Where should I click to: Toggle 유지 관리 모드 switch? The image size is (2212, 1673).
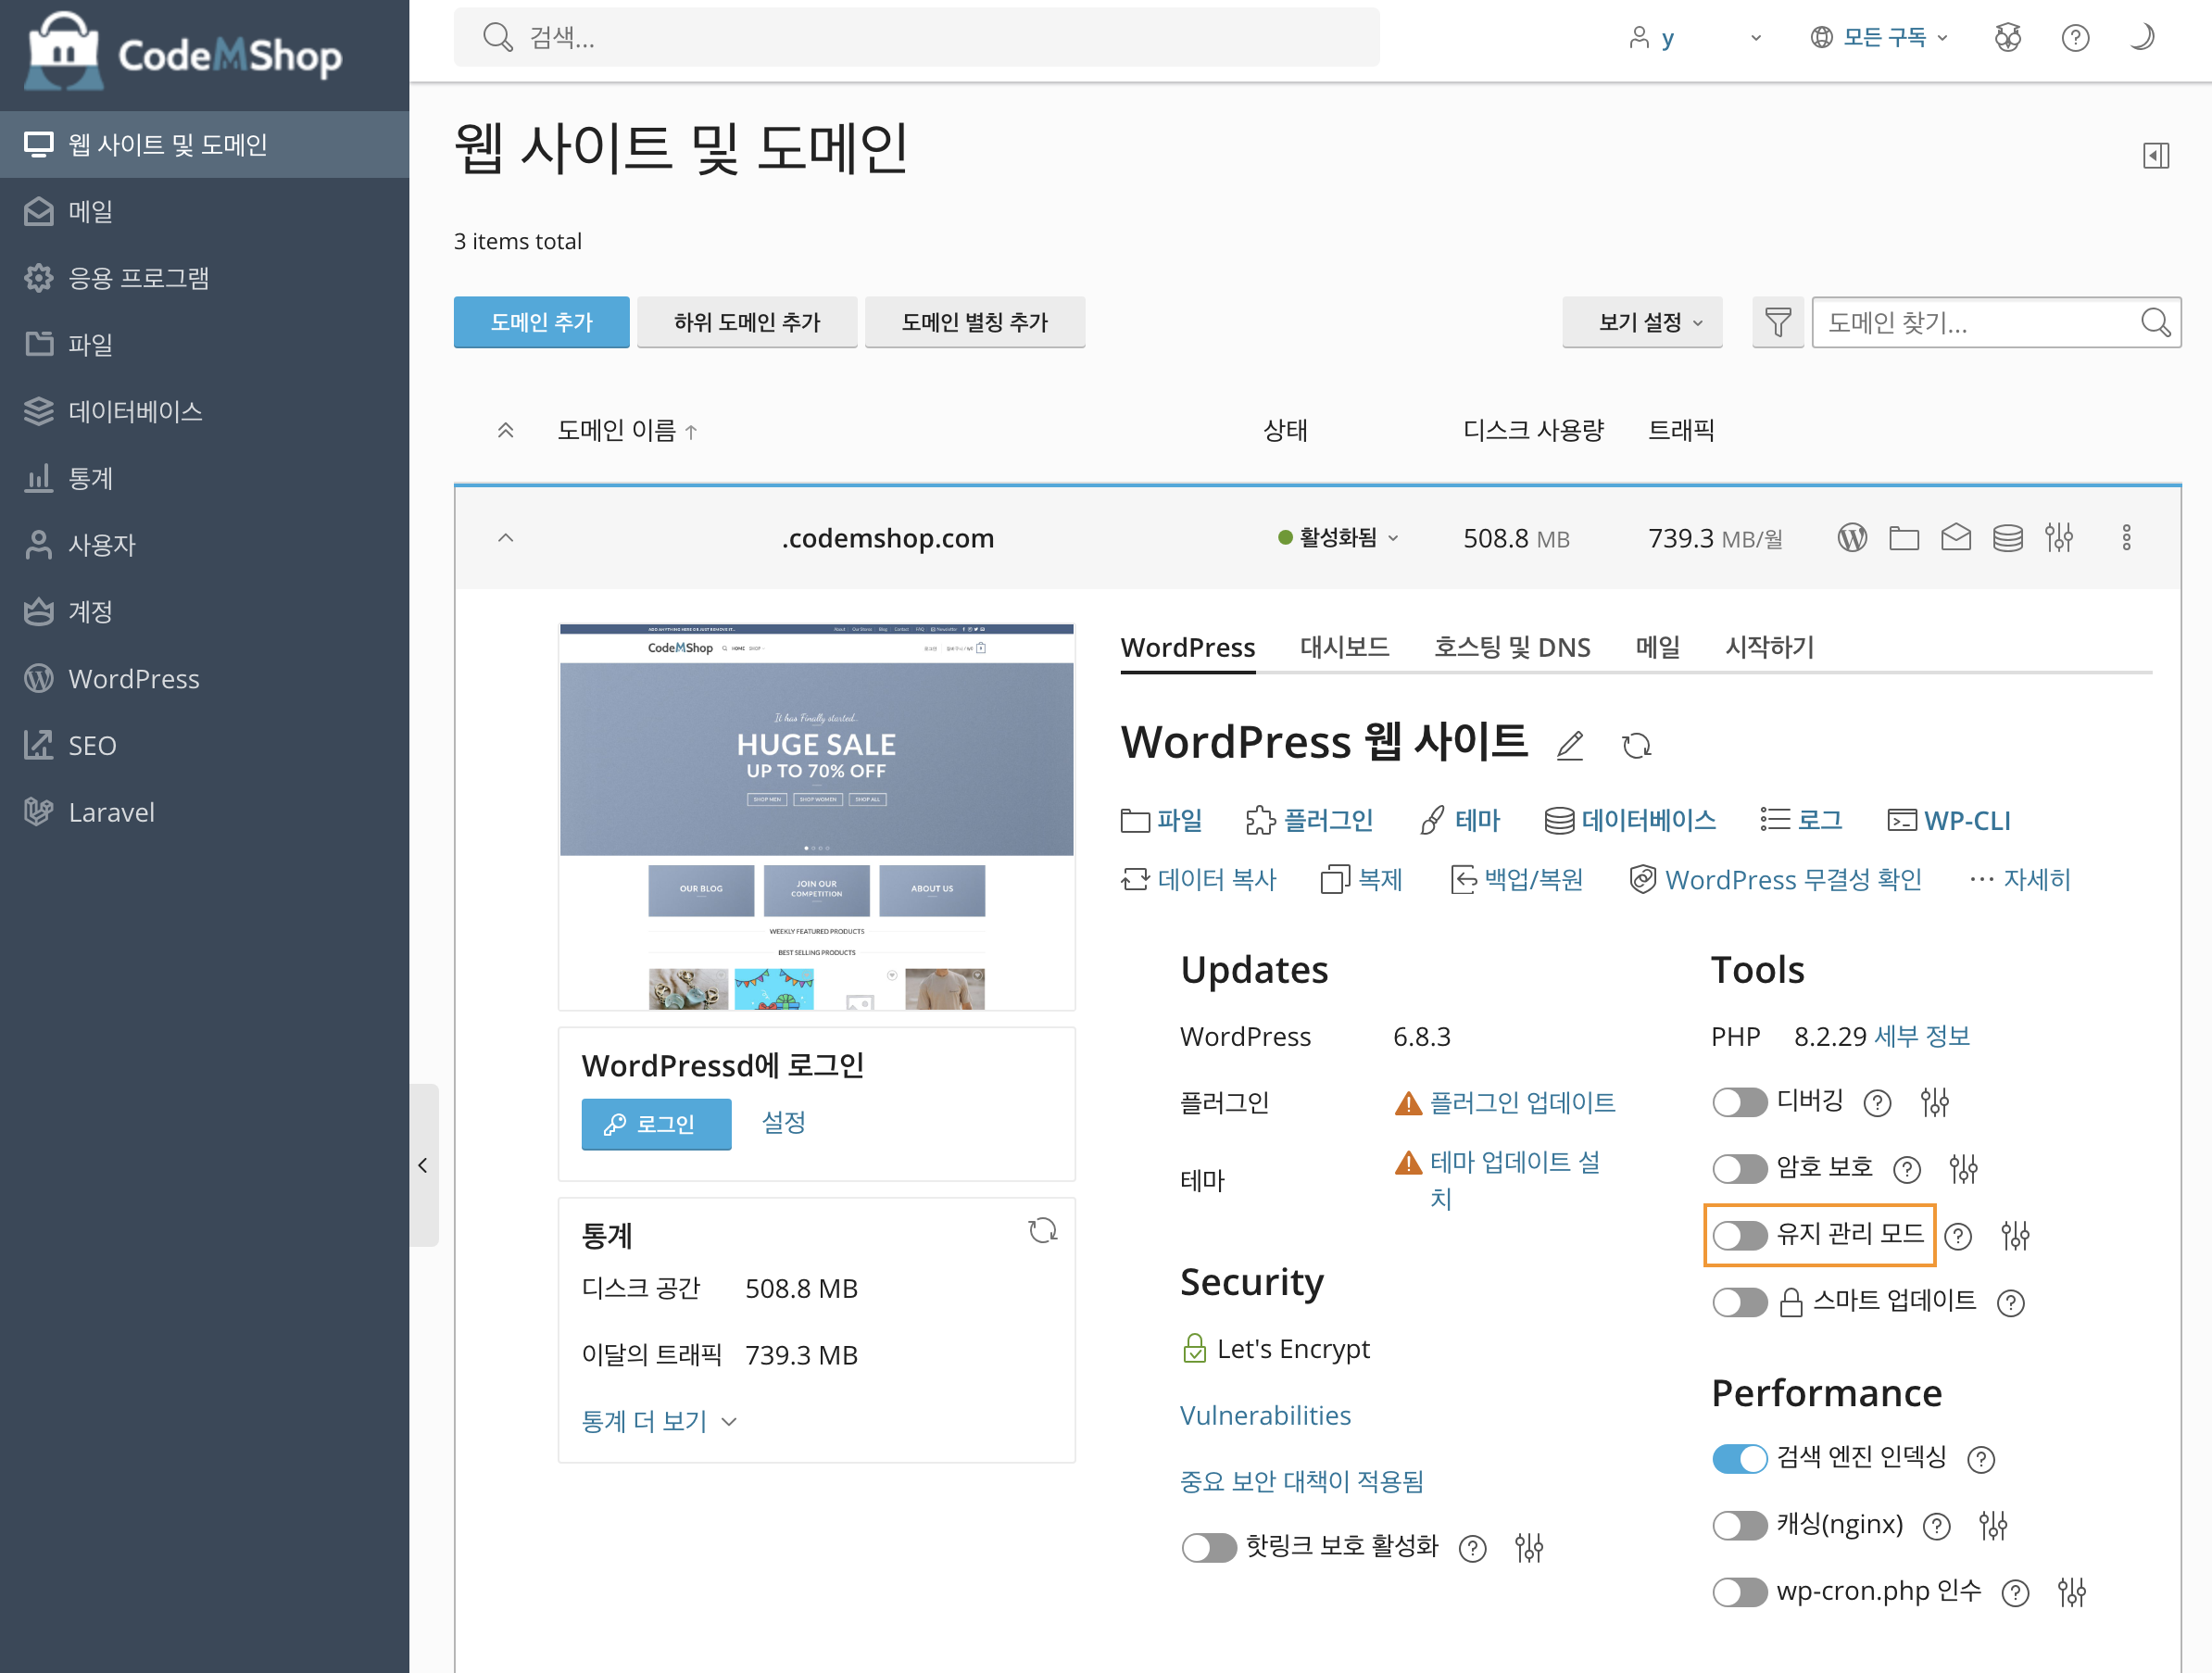click(1740, 1236)
